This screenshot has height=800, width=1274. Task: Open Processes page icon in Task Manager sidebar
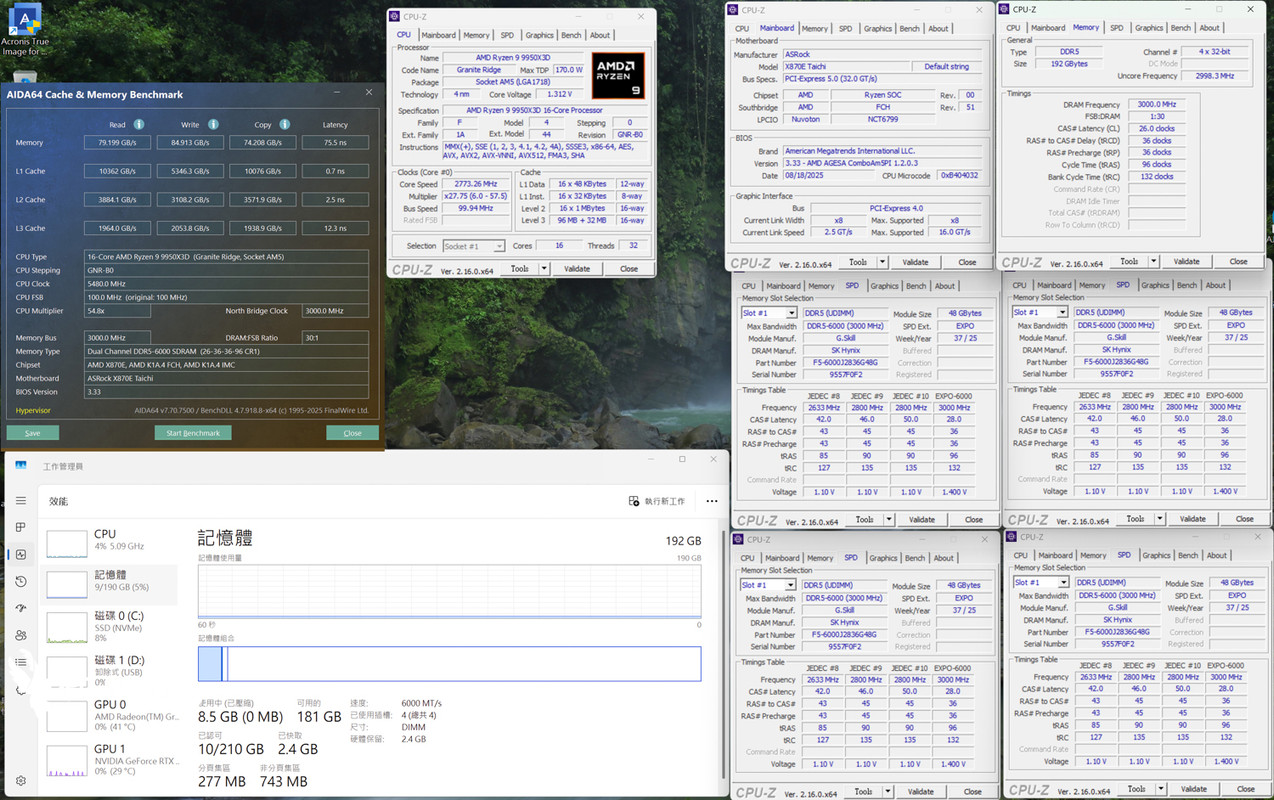pyautogui.click(x=21, y=528)
